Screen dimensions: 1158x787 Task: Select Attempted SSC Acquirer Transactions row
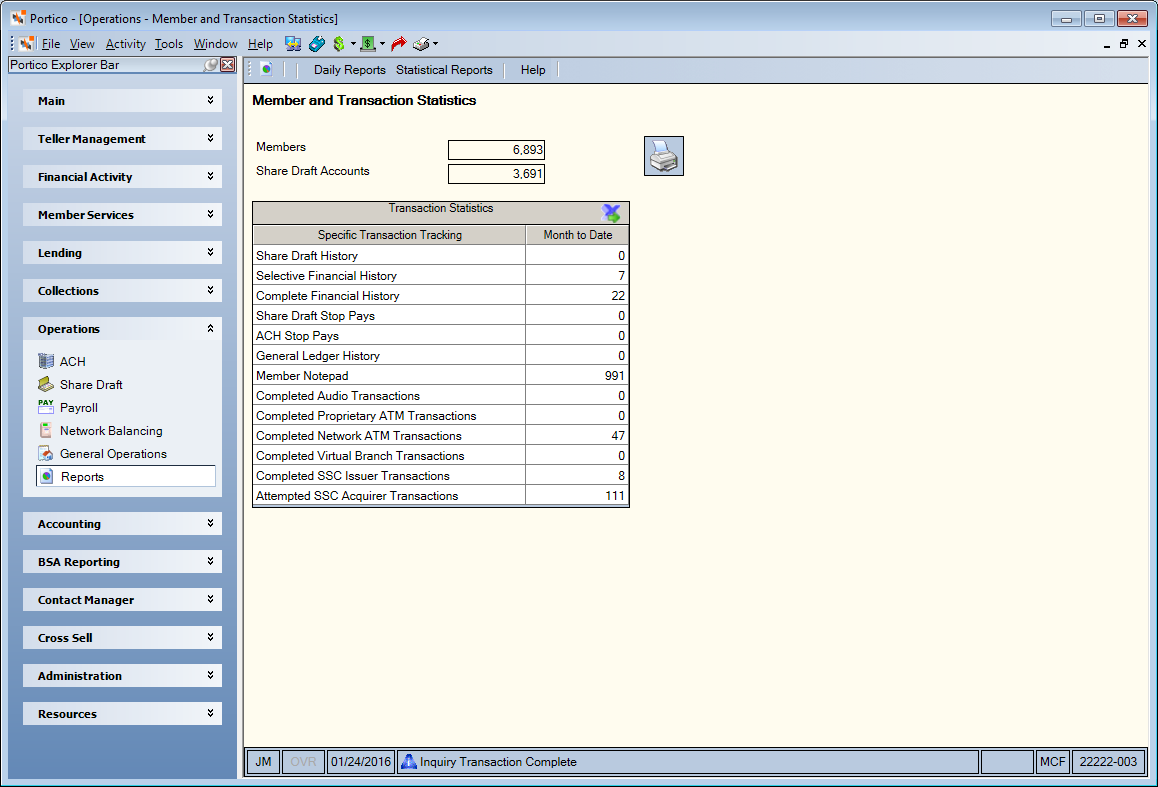tap(441, 495)
